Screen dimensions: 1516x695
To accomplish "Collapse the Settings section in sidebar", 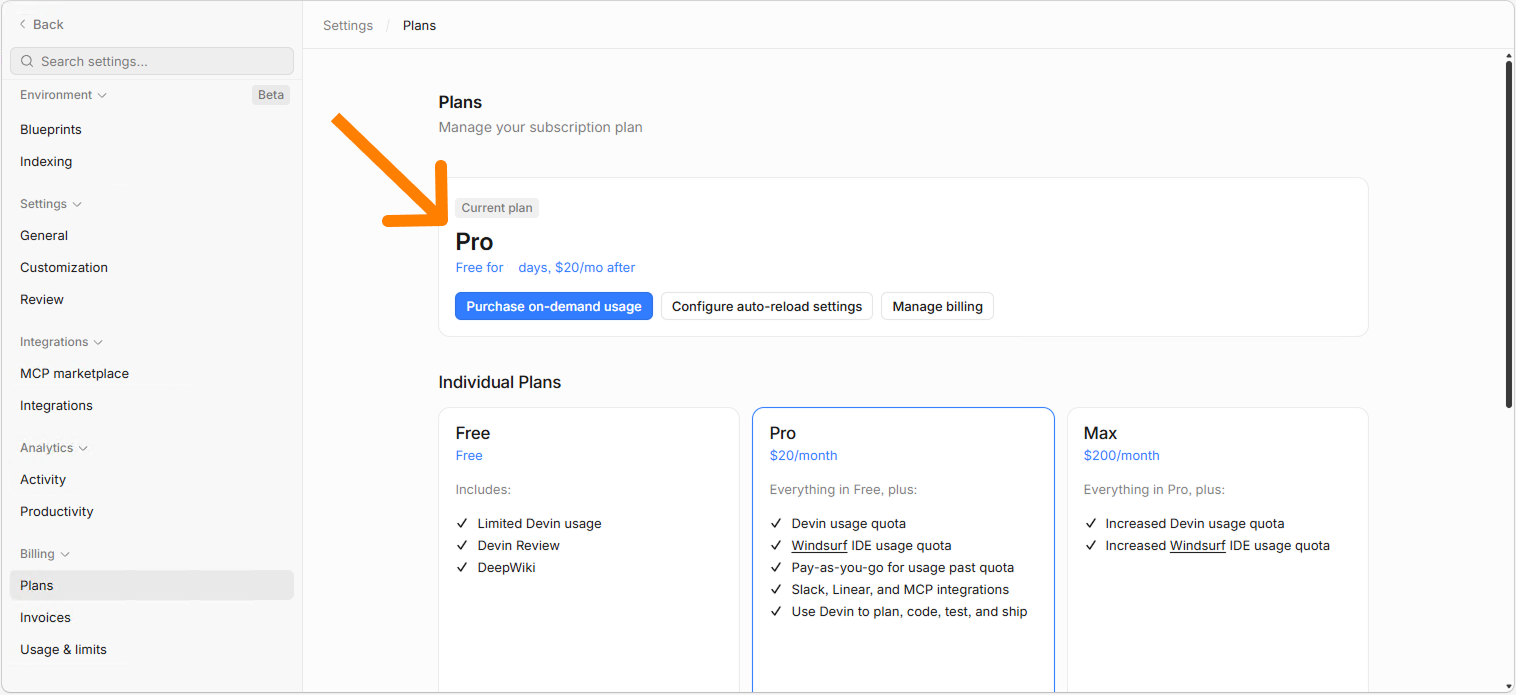I will click(76, 203).
